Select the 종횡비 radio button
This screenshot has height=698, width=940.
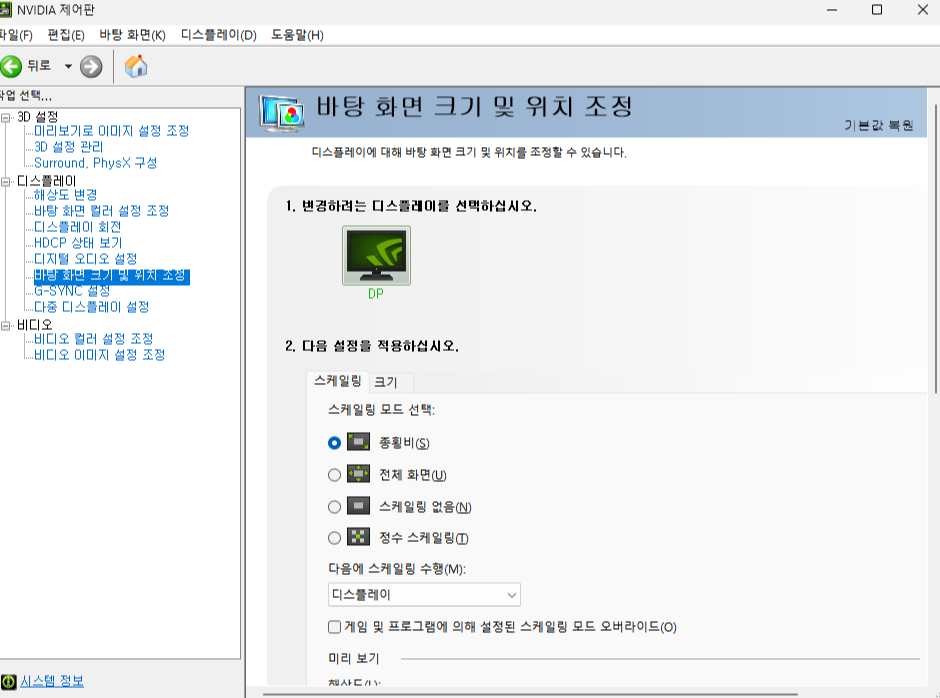[x=335, y=443]
